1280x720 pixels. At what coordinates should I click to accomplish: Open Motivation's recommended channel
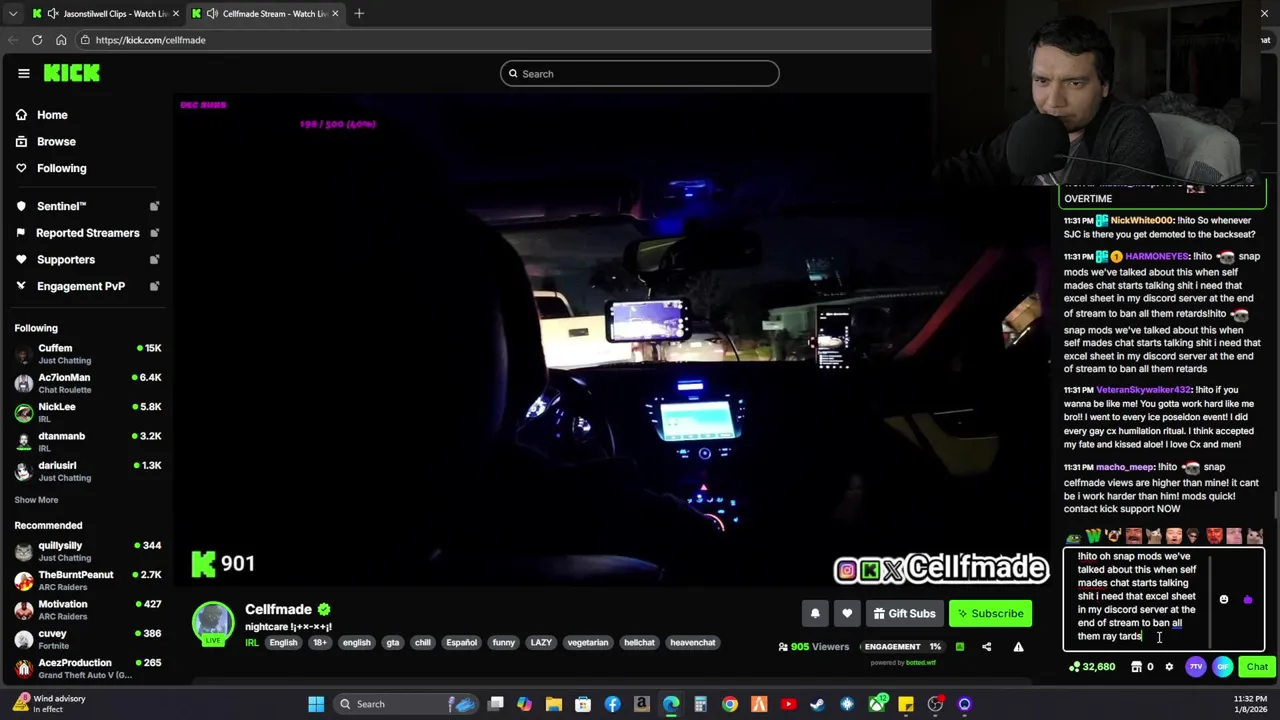88,610
